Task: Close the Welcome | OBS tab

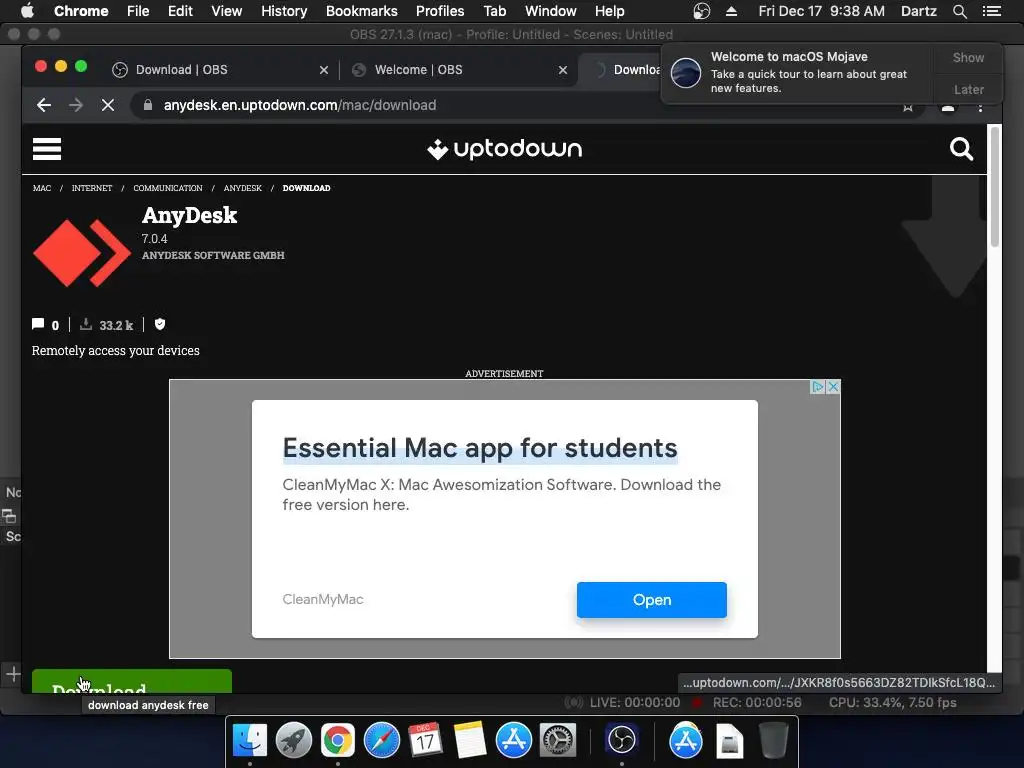Action: (563, 70)
